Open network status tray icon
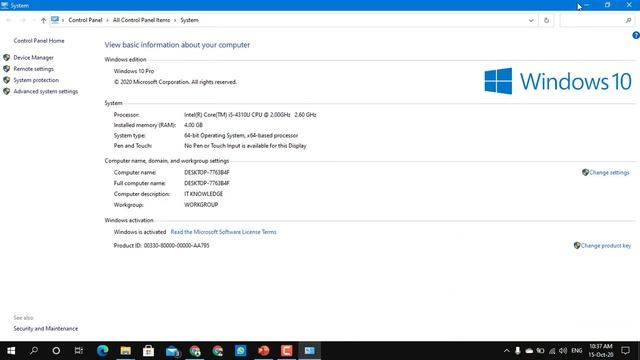 (x=552, y=351)
